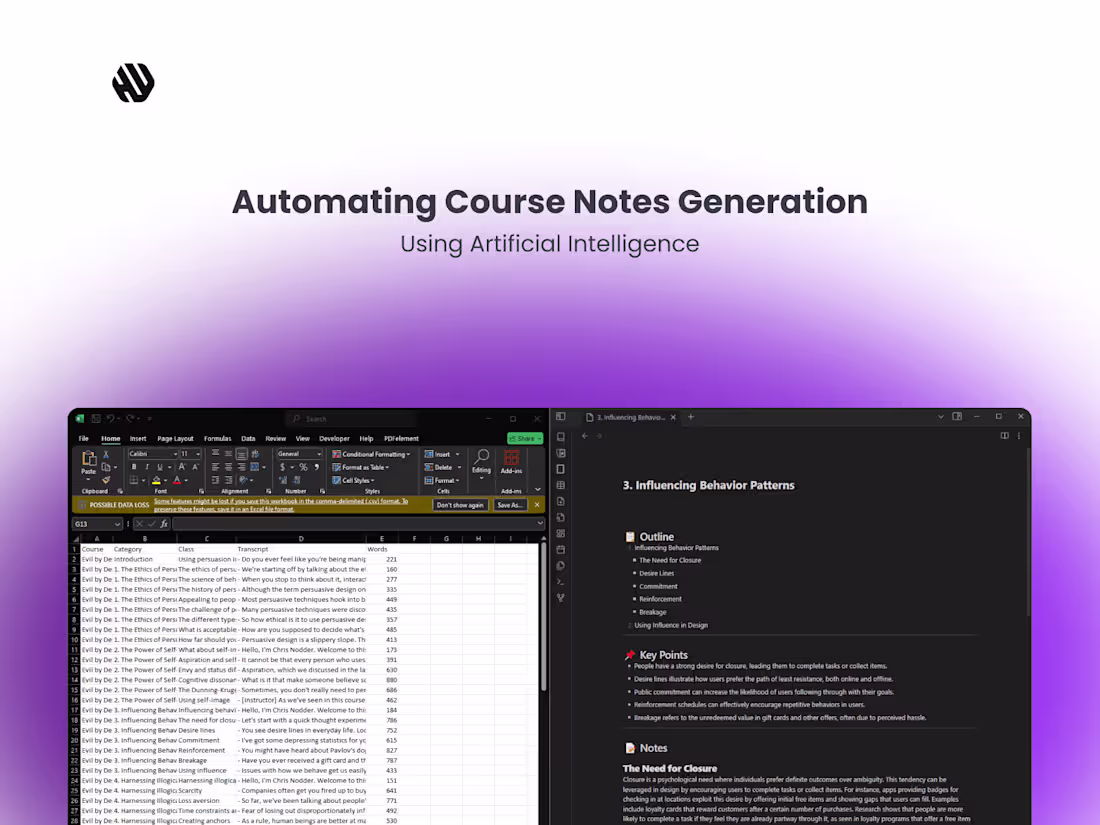Viewport: 1100px width, 825px height.
Task: Switch to the Formulas ribbon tab
Action: 217,438
